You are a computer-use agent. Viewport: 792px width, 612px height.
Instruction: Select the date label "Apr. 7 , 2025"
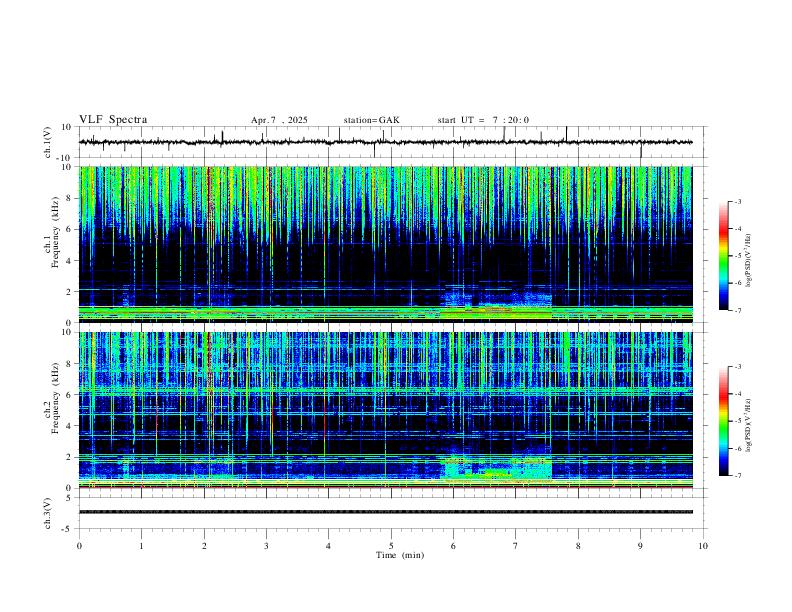(x=279, y=120)
